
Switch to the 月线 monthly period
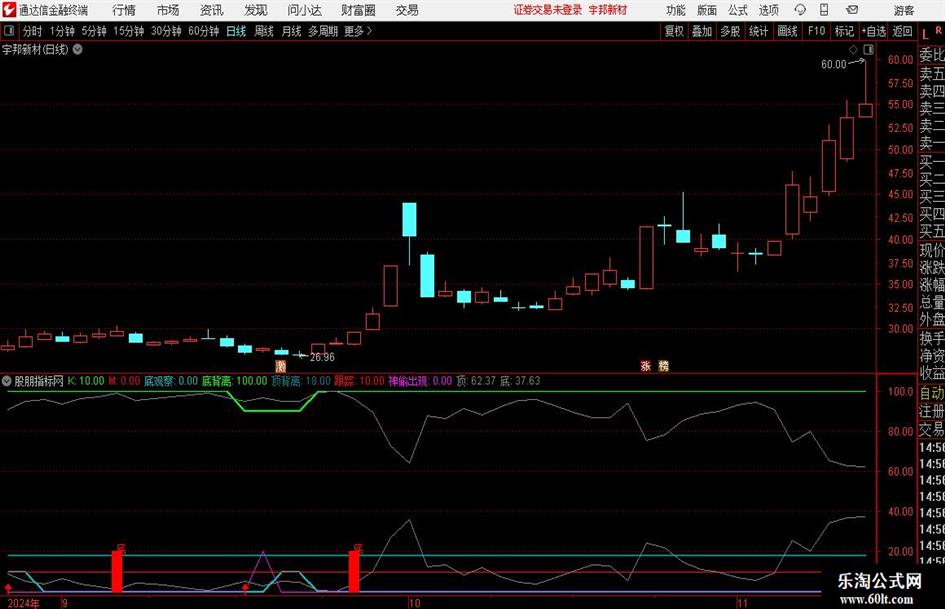pyautogui.click(x=292, y=31)
